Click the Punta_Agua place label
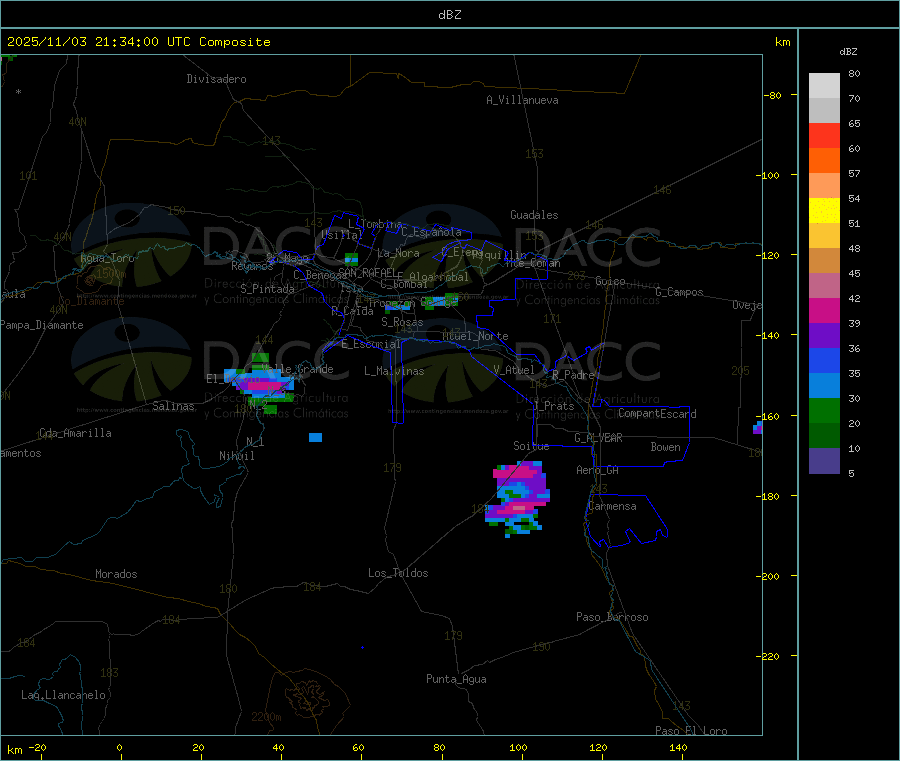Image resolution: width=900 pixels, height=761 pixels. [456, 679]
